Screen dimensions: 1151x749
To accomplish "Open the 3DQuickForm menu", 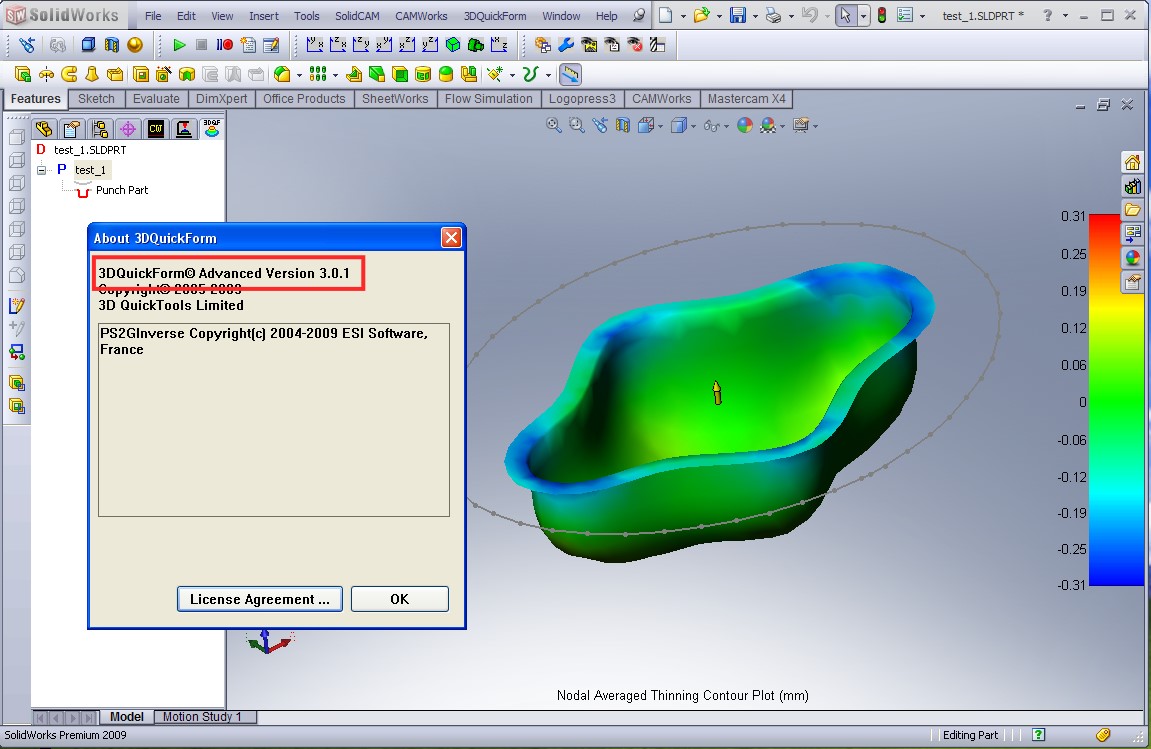I will click(495, 16).
